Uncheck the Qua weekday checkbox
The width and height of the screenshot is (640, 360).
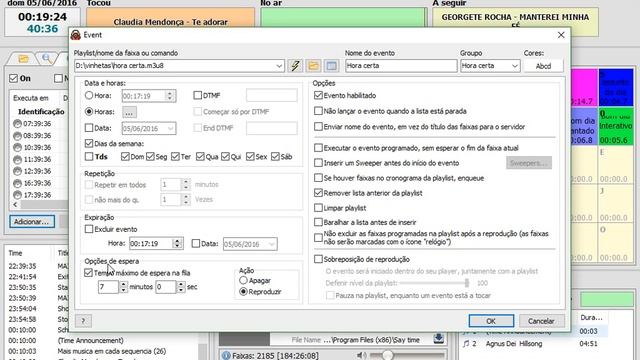(200, 156)
